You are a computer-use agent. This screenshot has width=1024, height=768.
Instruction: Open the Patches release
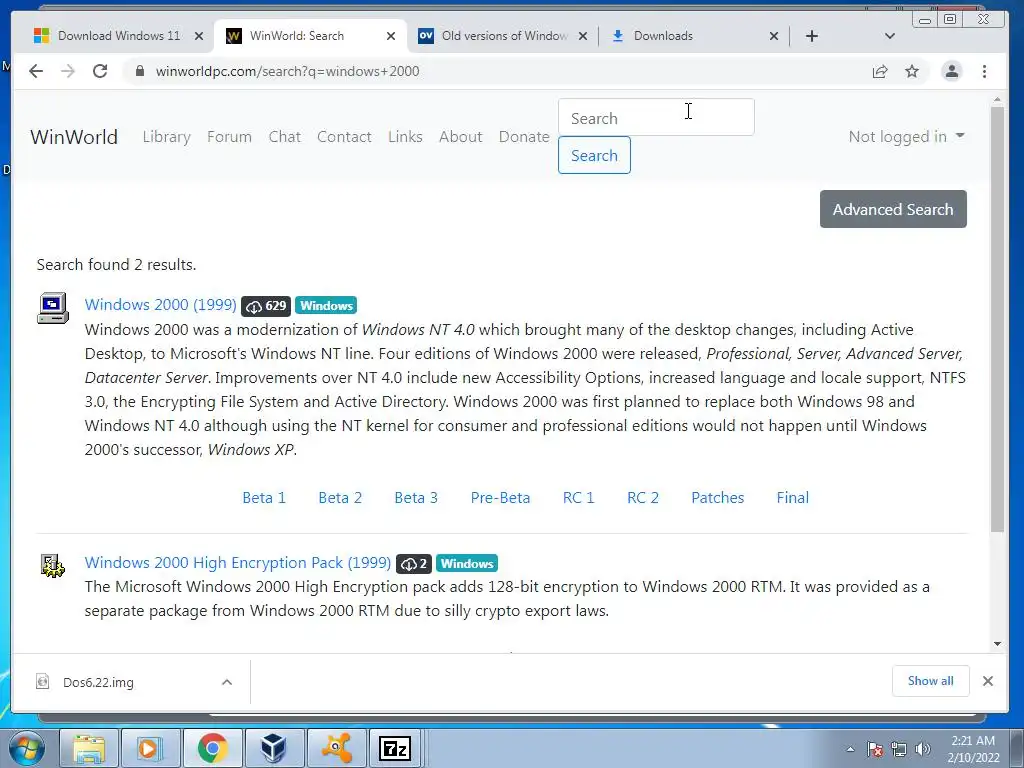[x=718, y=498]
